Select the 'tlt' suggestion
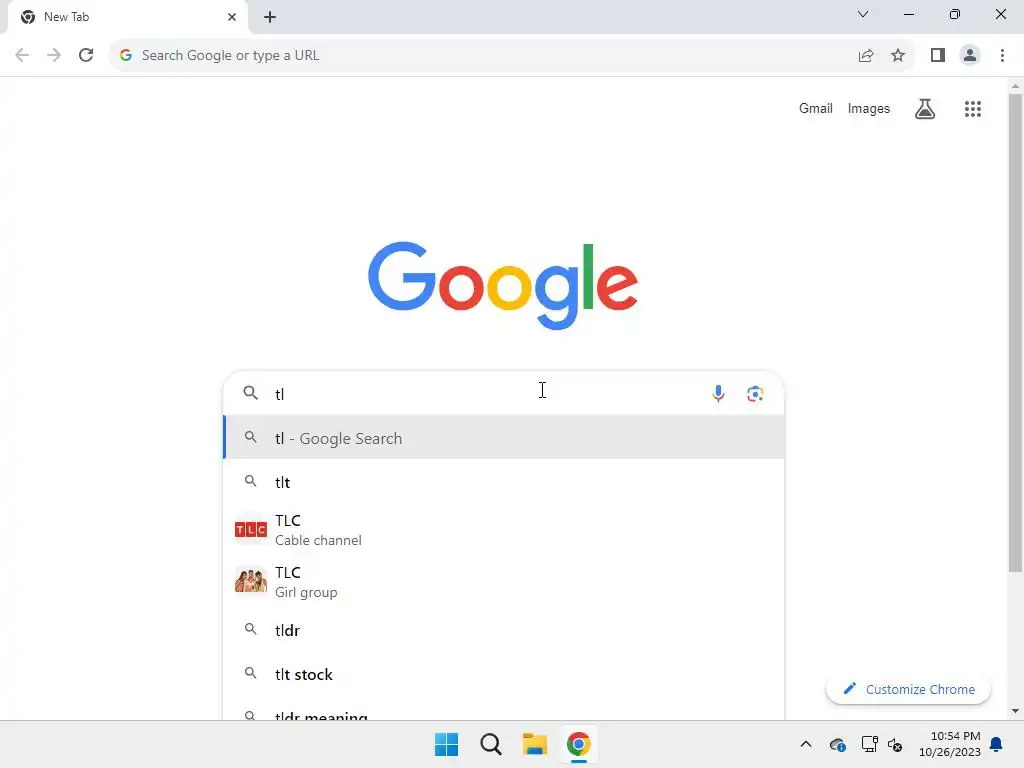 coord(504,482)
